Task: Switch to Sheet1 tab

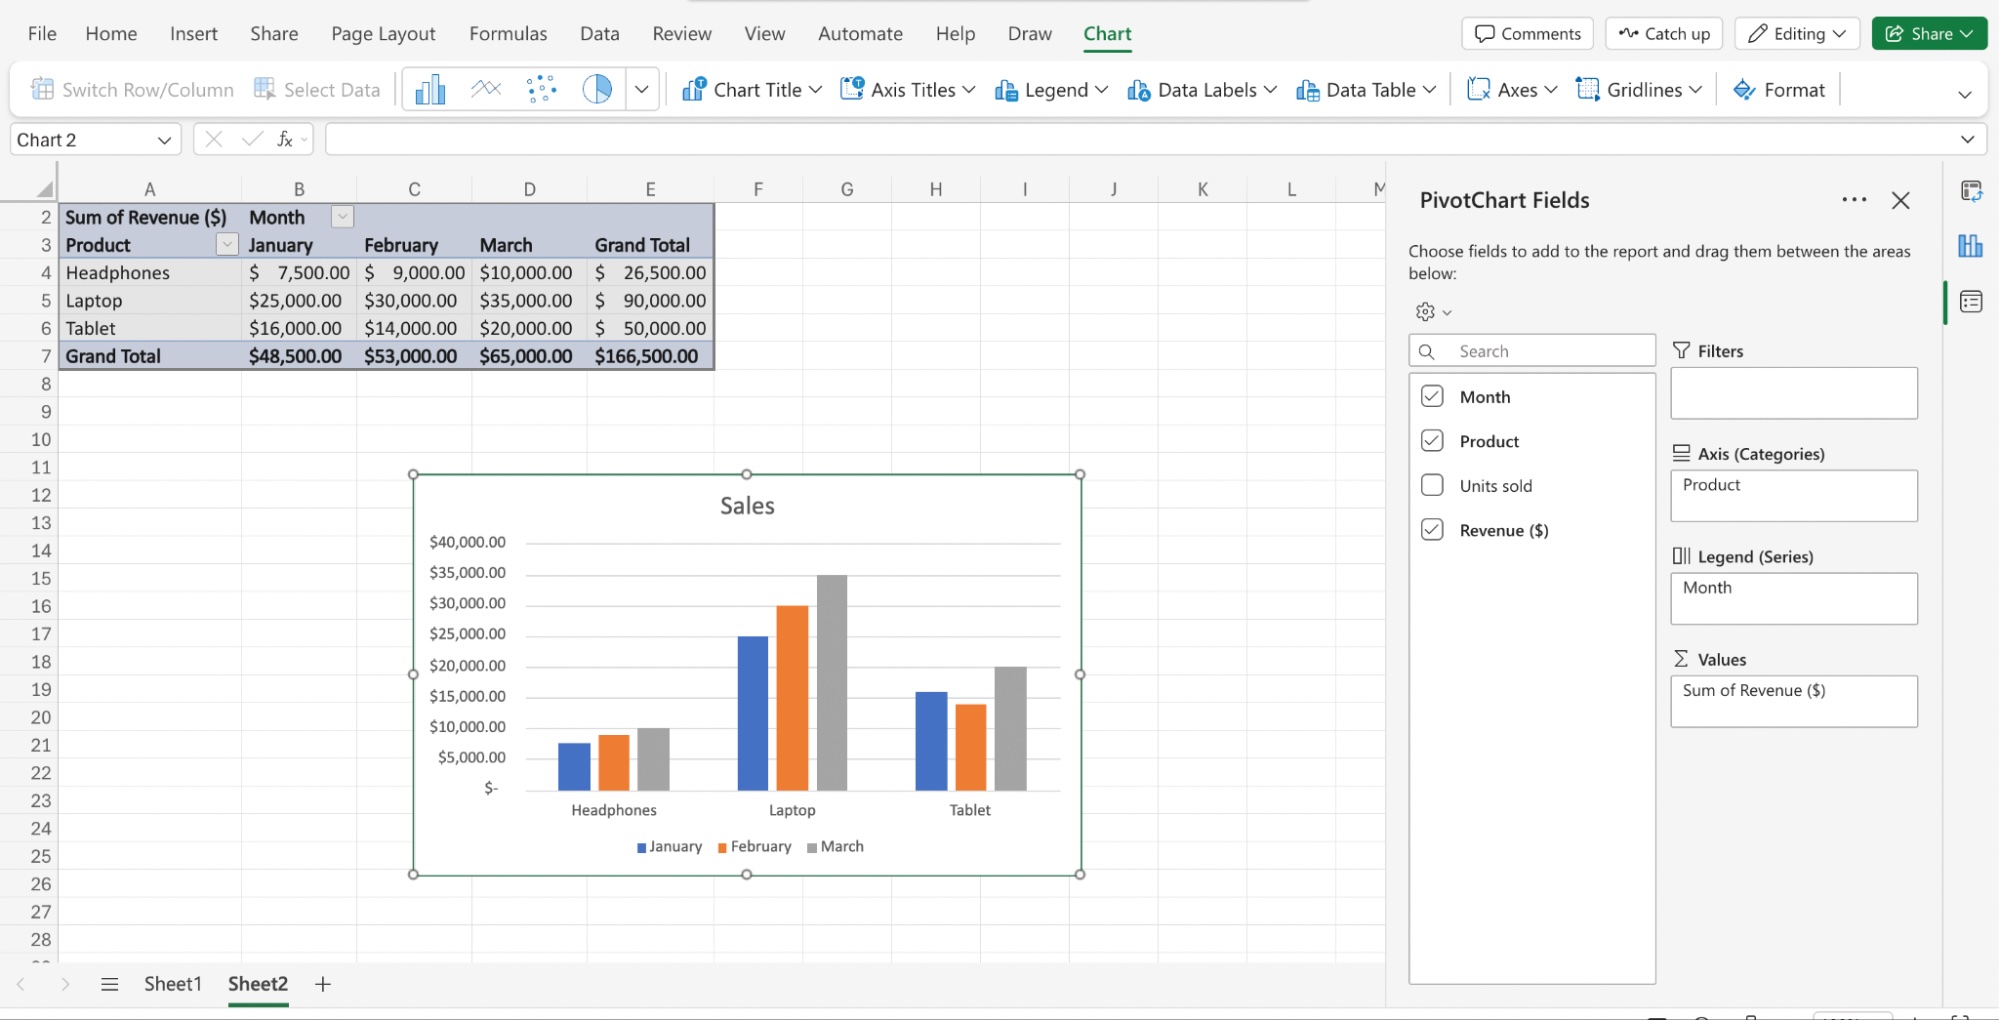Action: [x=172, y=984]
